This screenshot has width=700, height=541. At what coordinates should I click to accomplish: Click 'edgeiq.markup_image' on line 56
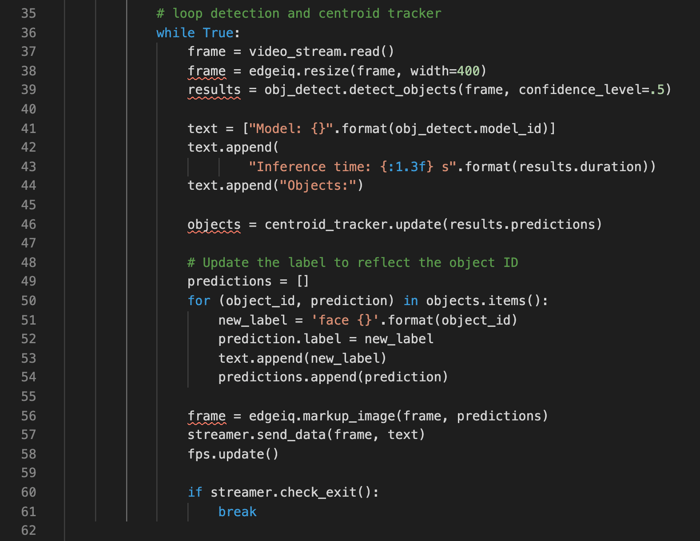click(322, 416)
